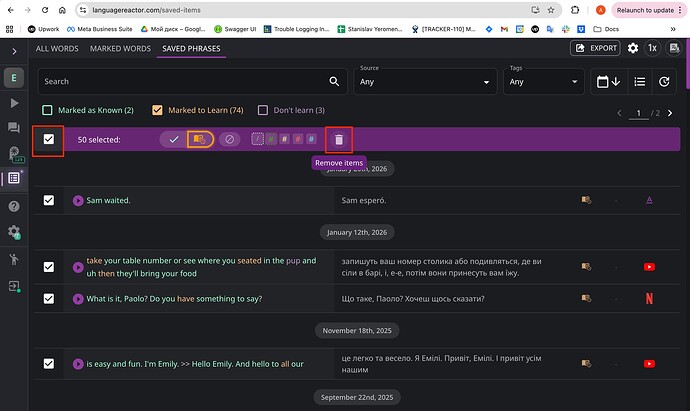Click the trash icon to remove items
Viewport: 690px width, 411px height.
pos(338,140)
